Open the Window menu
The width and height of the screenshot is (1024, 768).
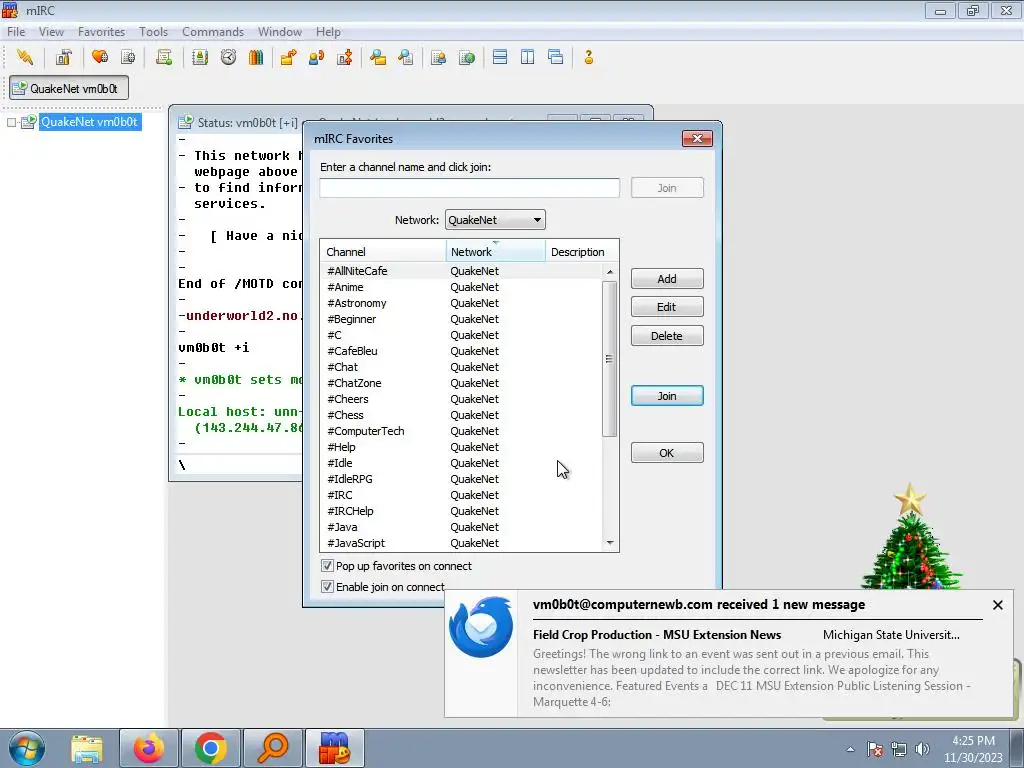click(x=280, y=31)
